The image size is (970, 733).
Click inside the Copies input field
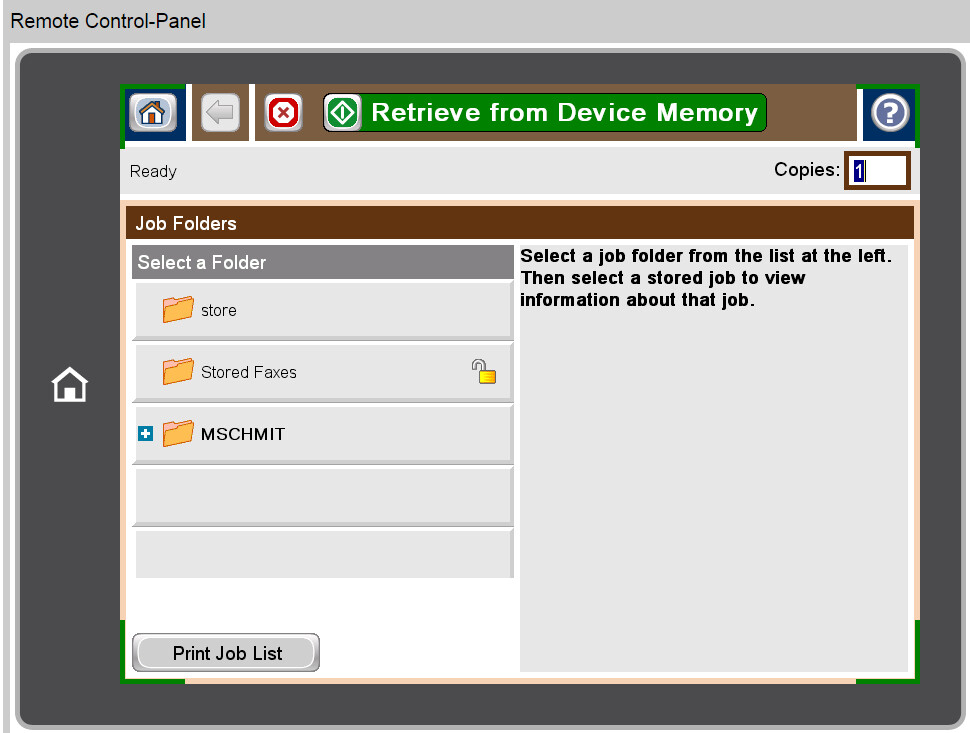[x=877, y=170]
